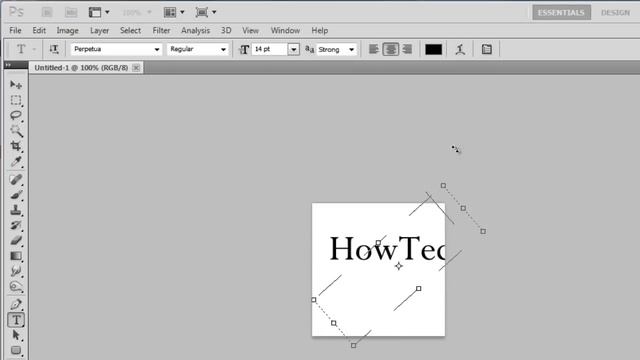The width and height of the screenshot is (640, 360).
Task: Toggle the Character and Paragraph panels
Action: click(x=487, y=49)
